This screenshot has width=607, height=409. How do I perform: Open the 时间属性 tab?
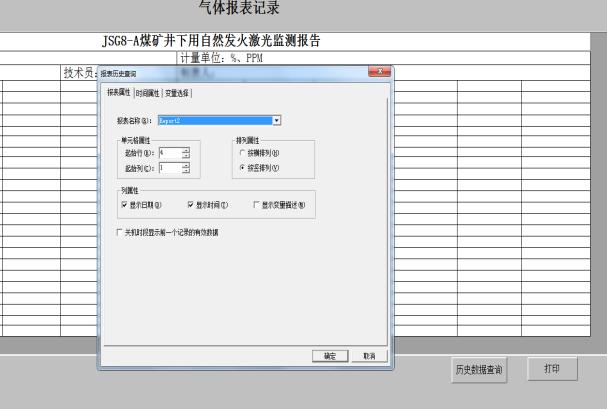point(146,93)
